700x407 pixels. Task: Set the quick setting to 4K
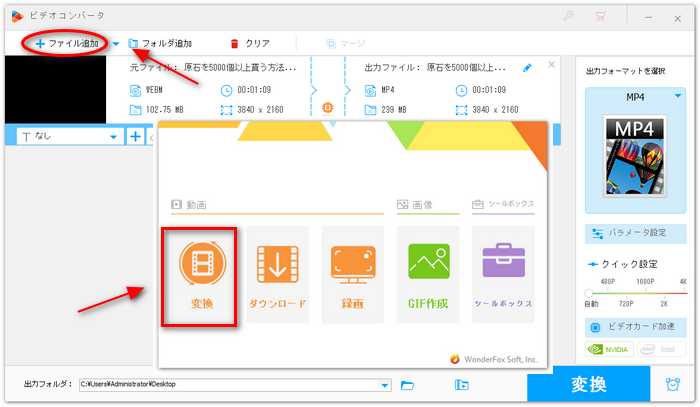pyautogui.click(x=683, y=282)
